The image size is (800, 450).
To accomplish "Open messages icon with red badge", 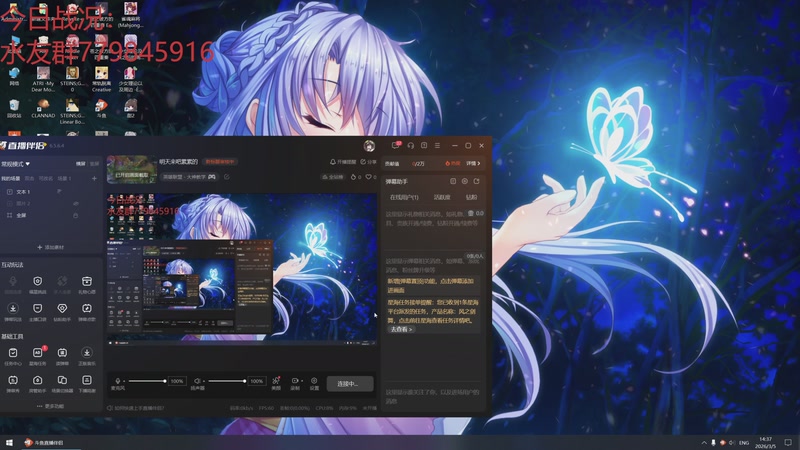I will pyautogui.click(x=396, y=145).
